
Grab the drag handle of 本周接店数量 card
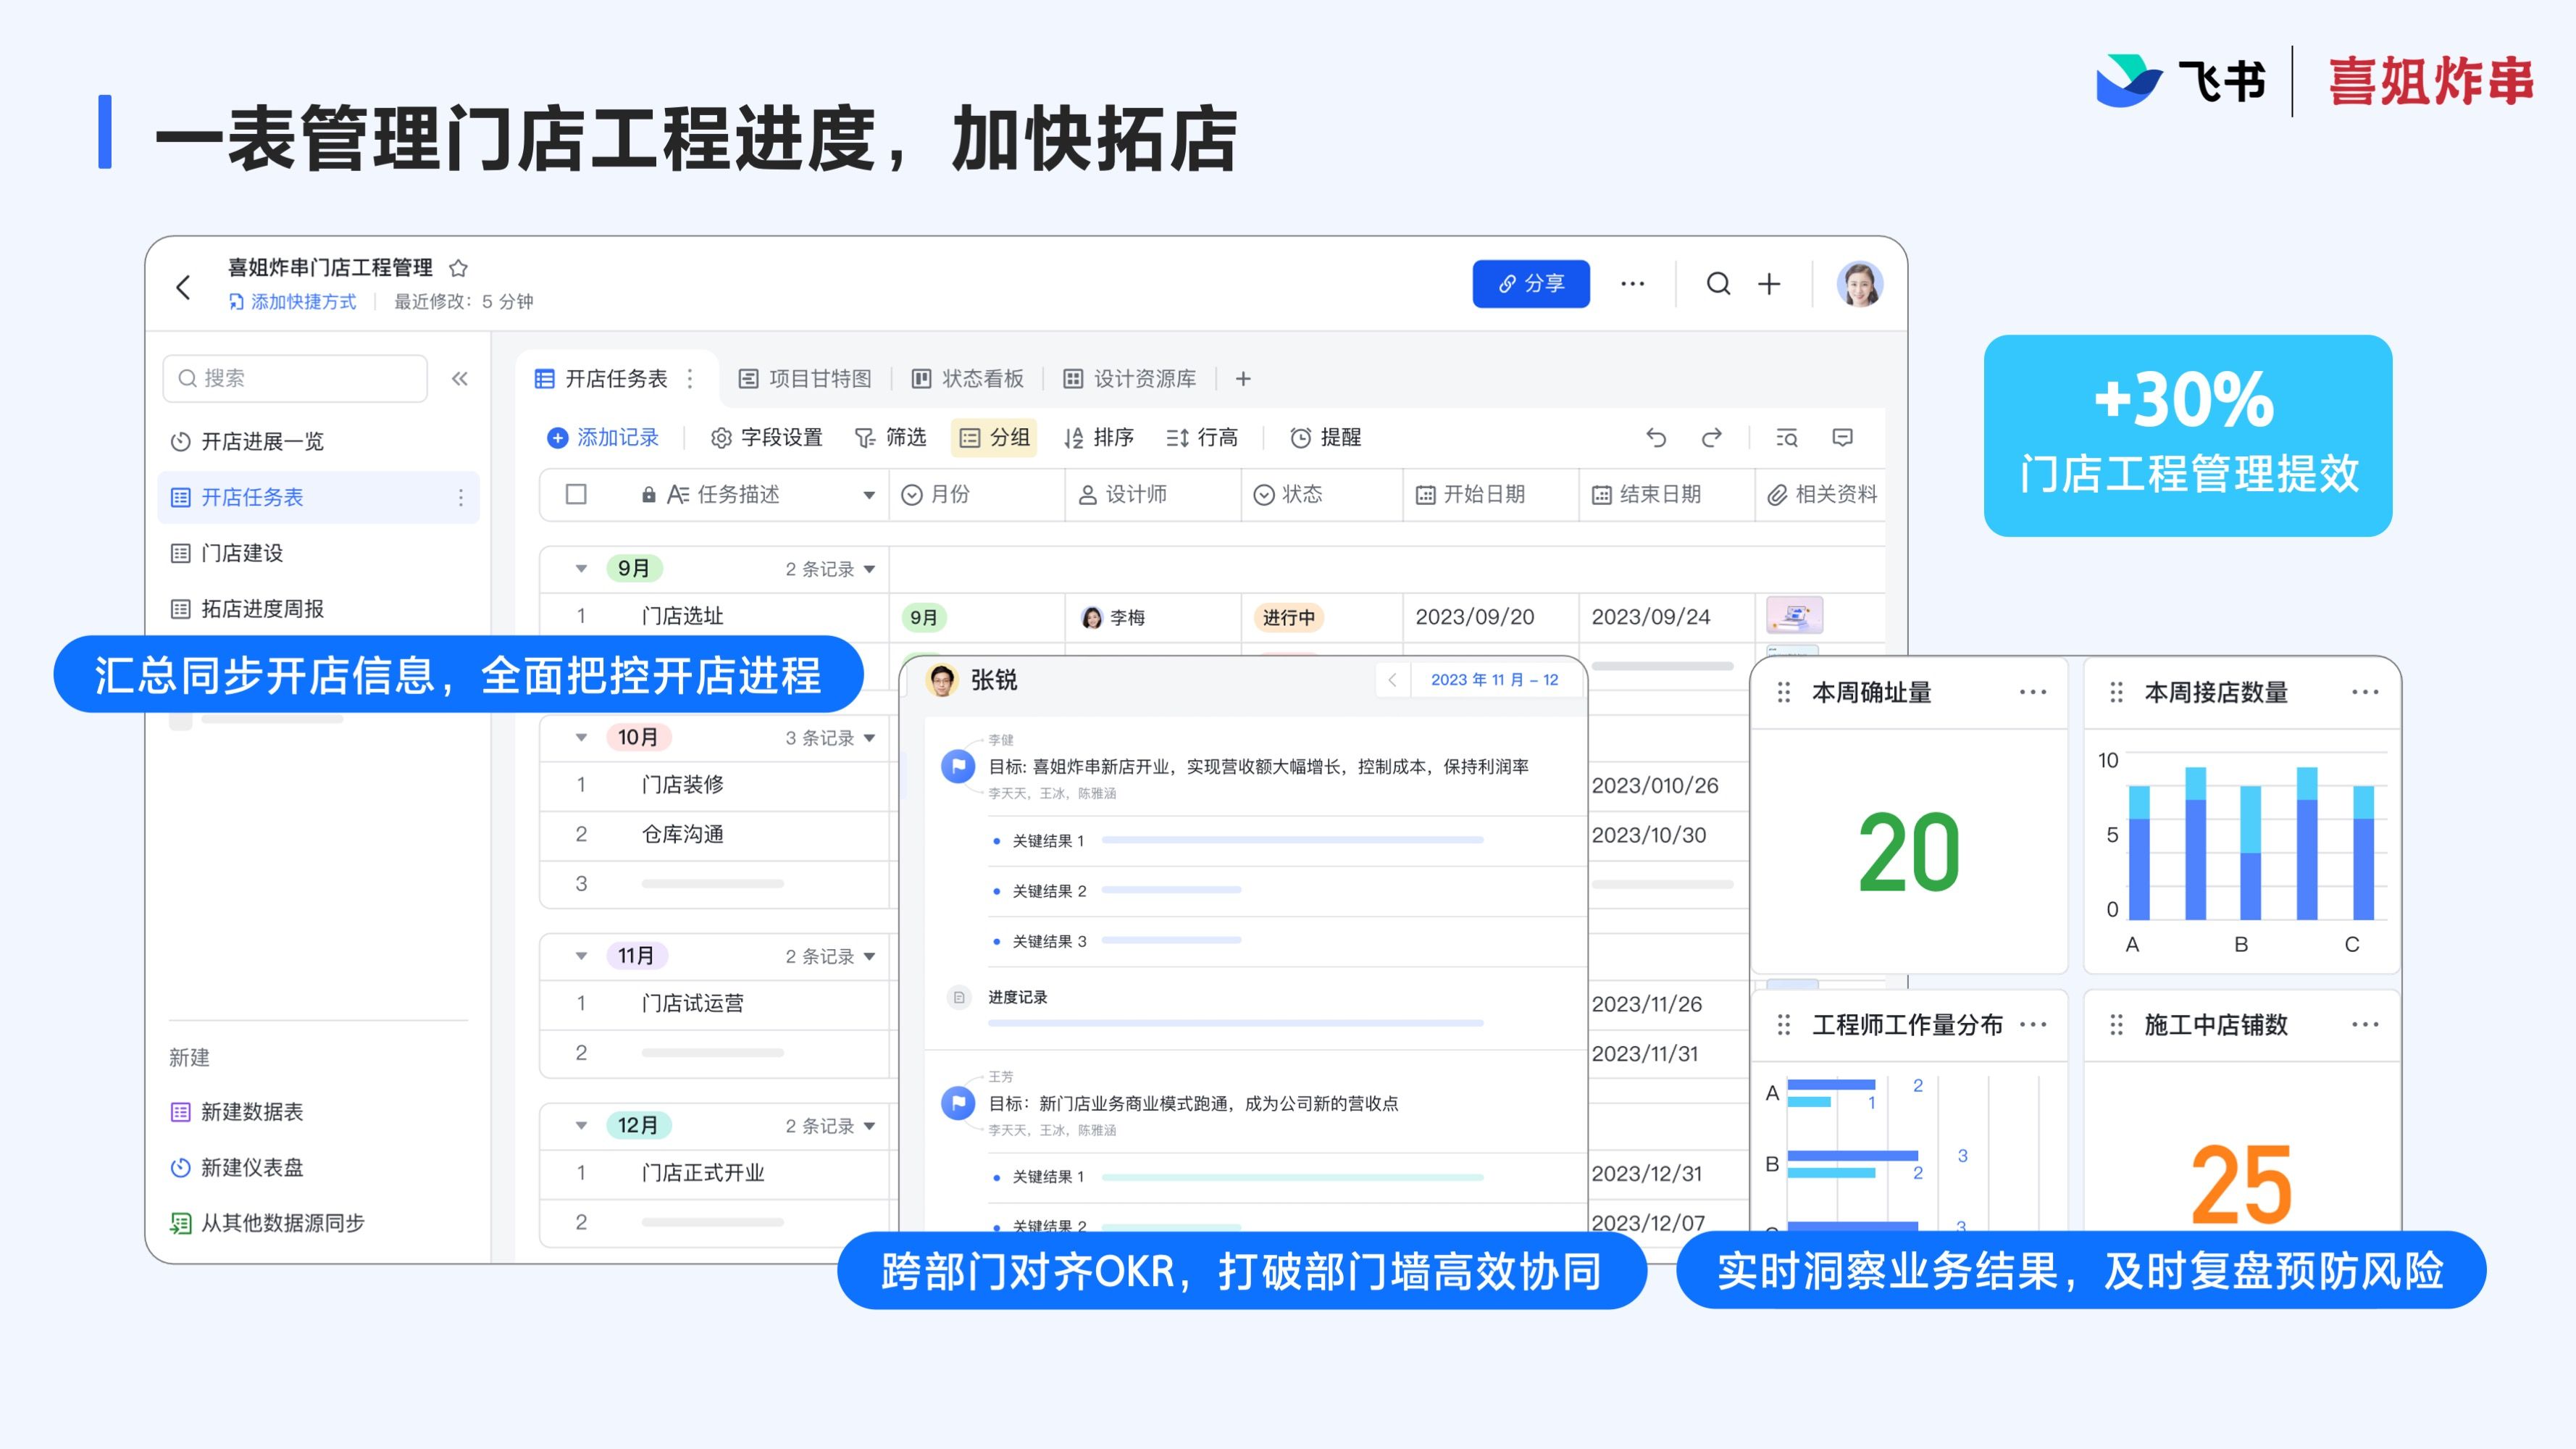click(x=2116, y=692)
